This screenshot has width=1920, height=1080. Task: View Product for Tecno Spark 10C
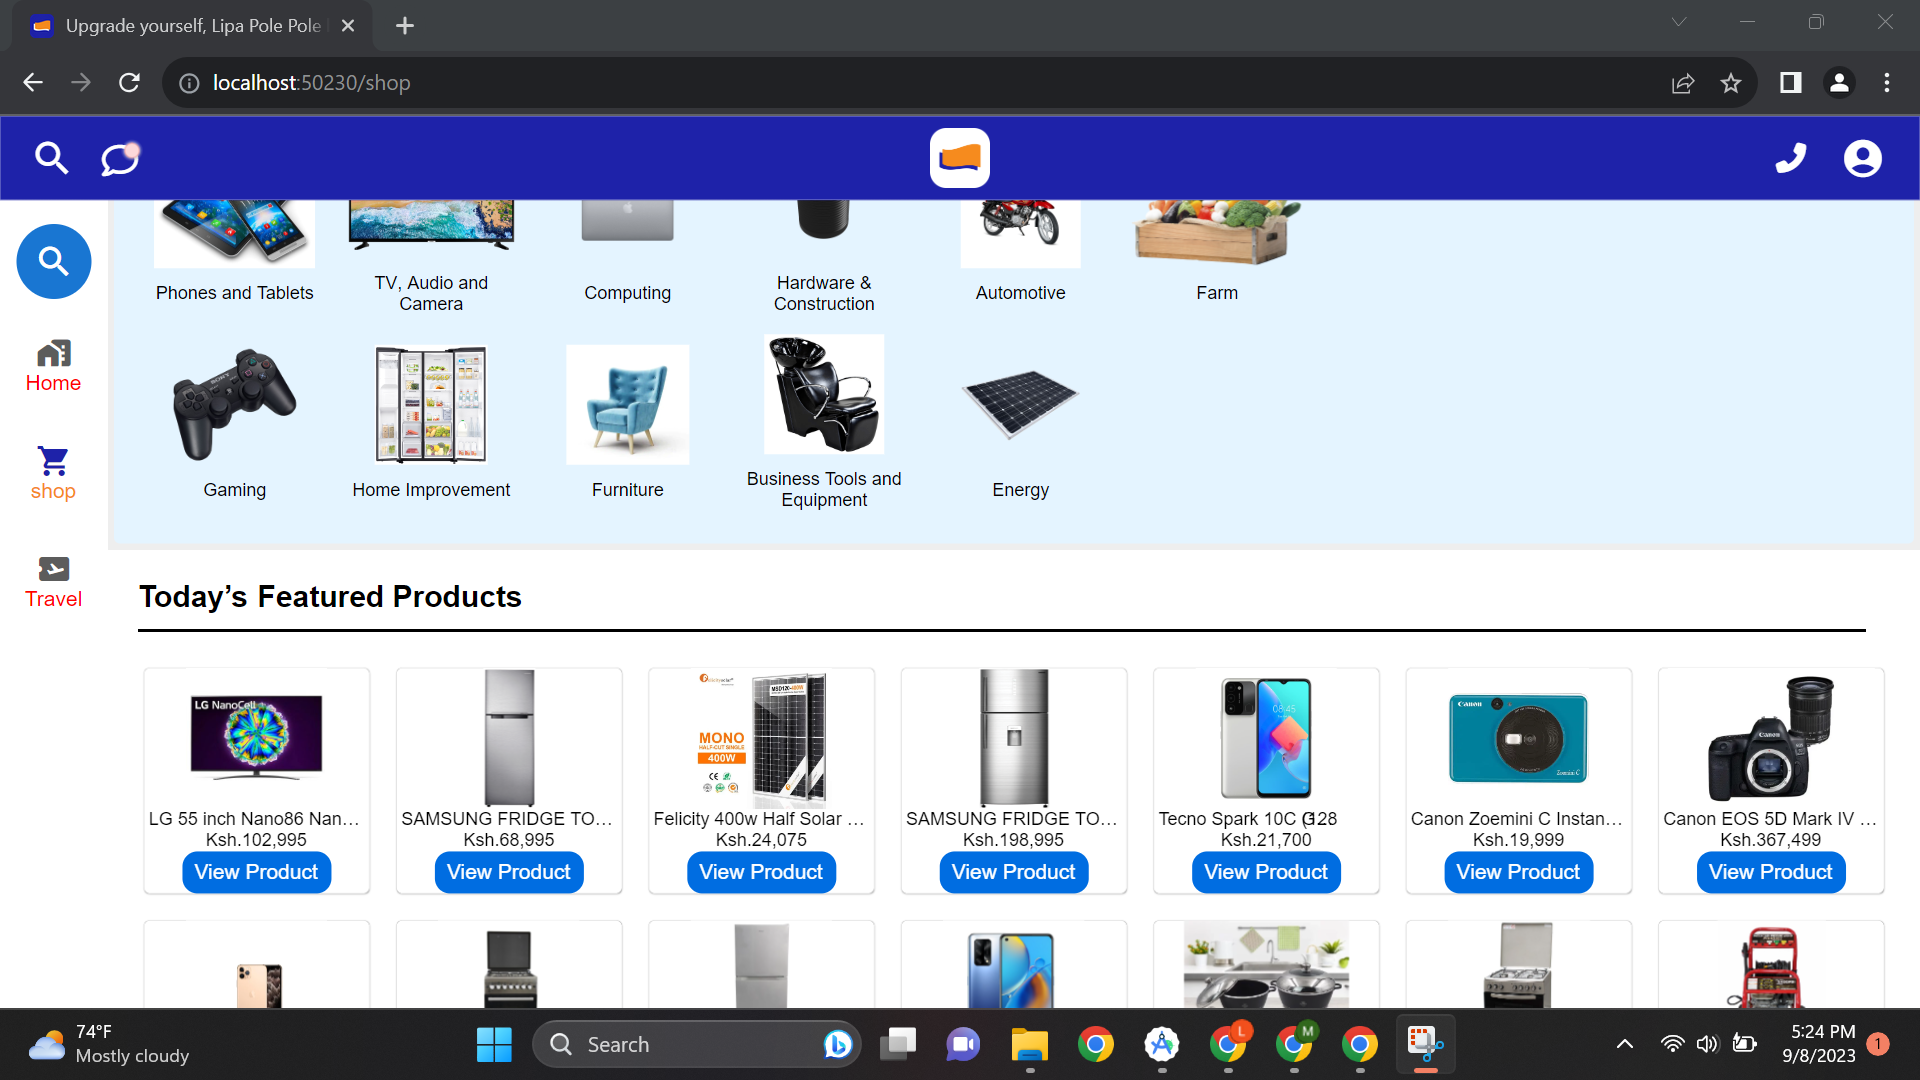tap(1265, 872)
